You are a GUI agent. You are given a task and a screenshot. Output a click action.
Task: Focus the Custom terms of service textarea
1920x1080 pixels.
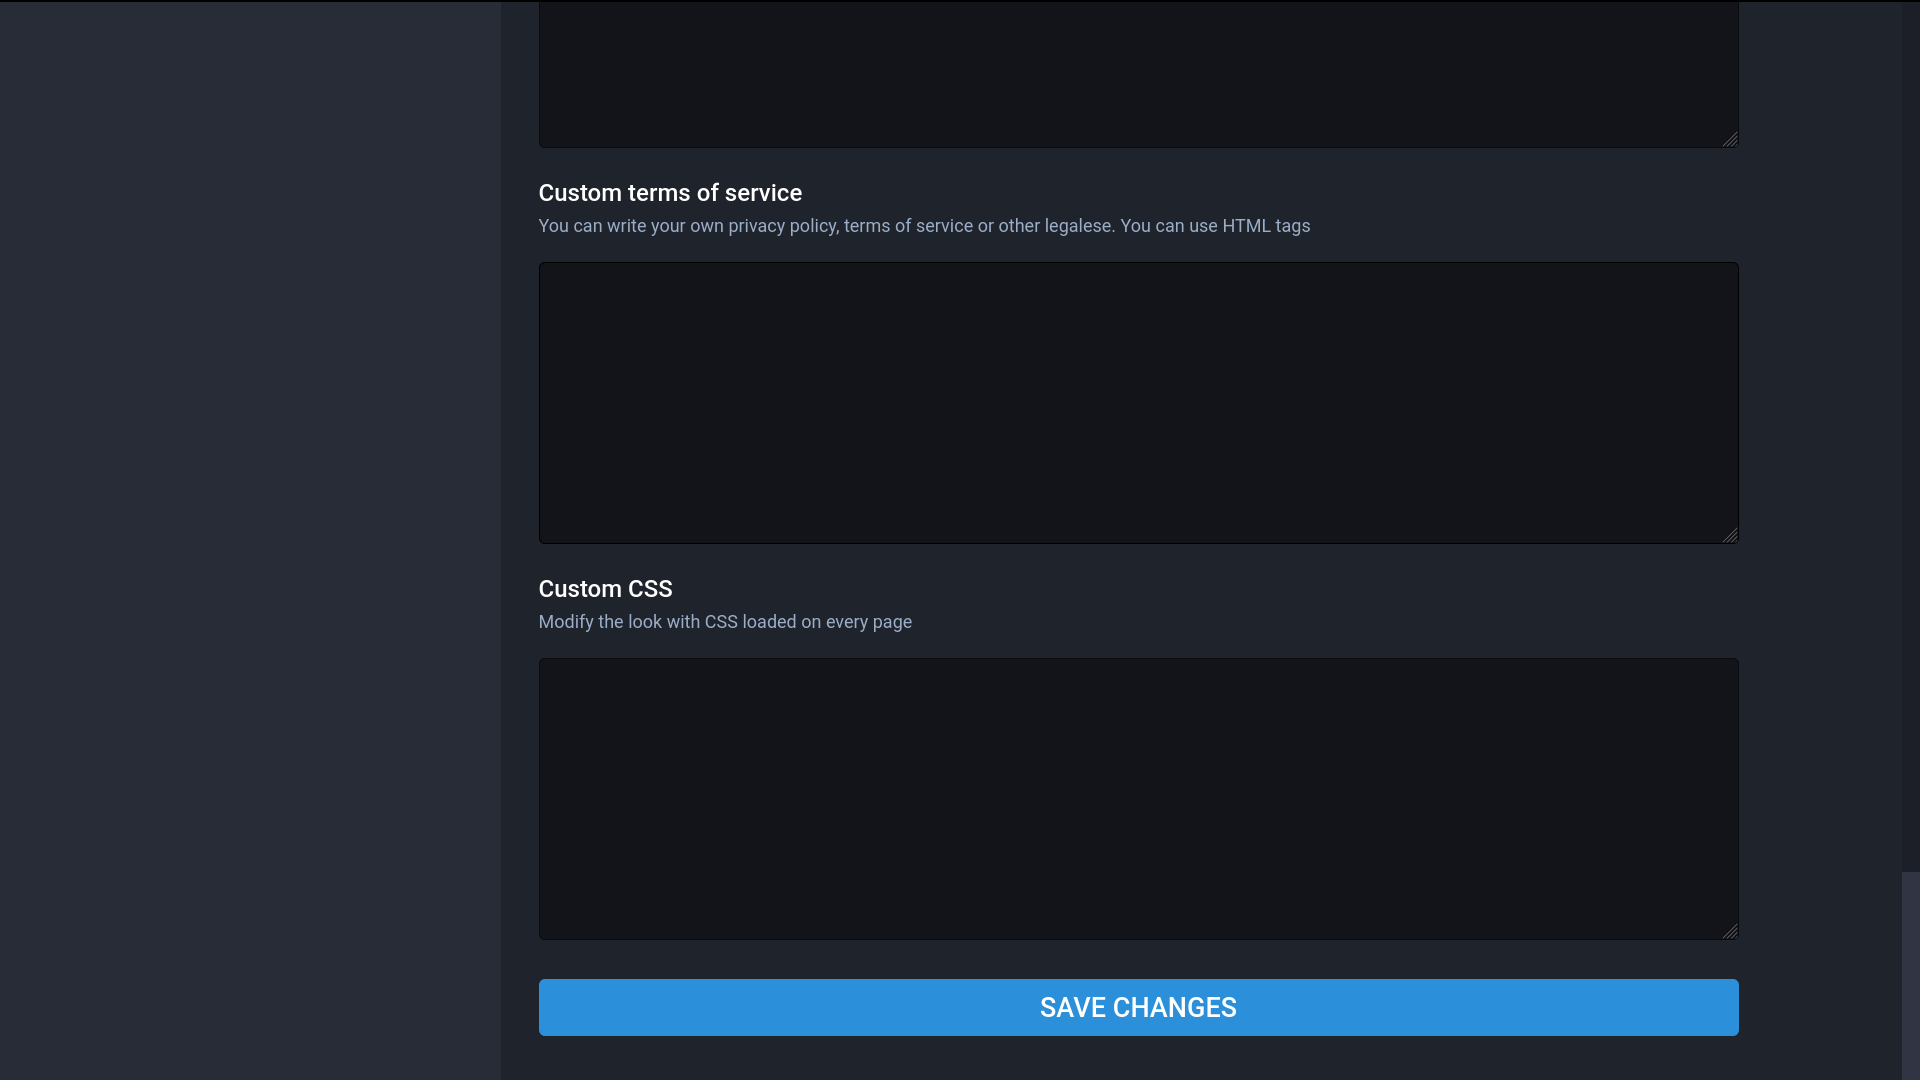(x=1138, y=402)
